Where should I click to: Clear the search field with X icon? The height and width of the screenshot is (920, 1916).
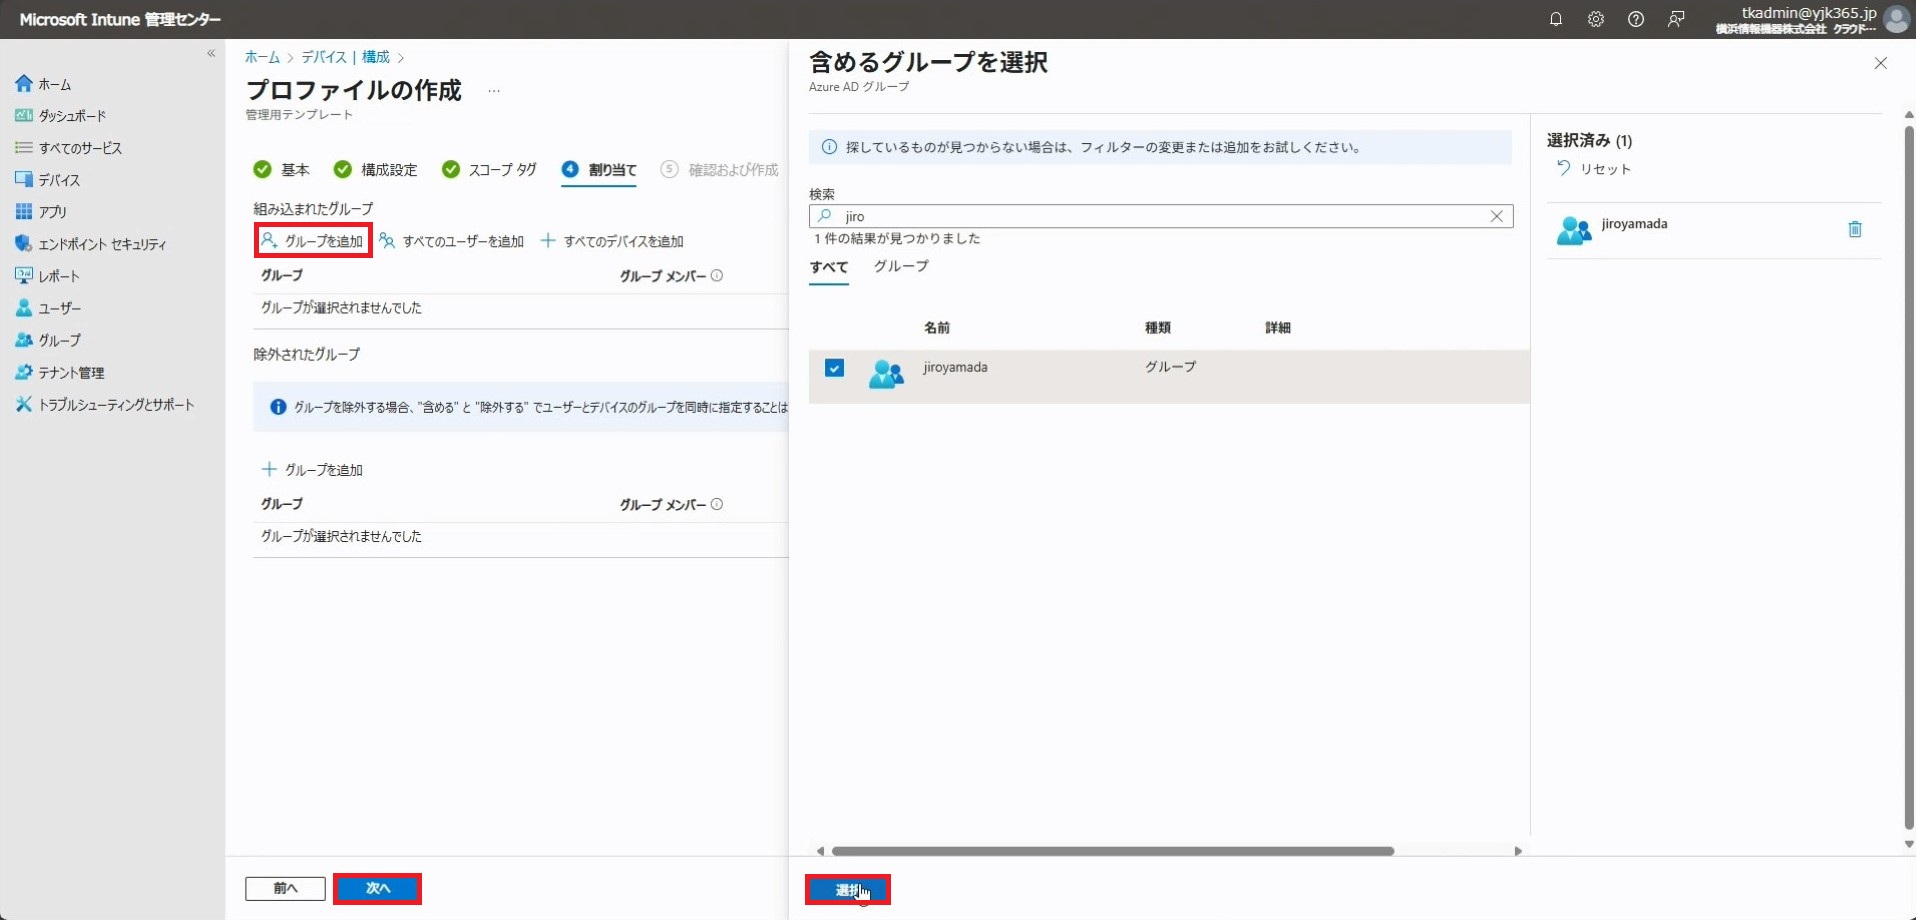tap(1496, 216)
